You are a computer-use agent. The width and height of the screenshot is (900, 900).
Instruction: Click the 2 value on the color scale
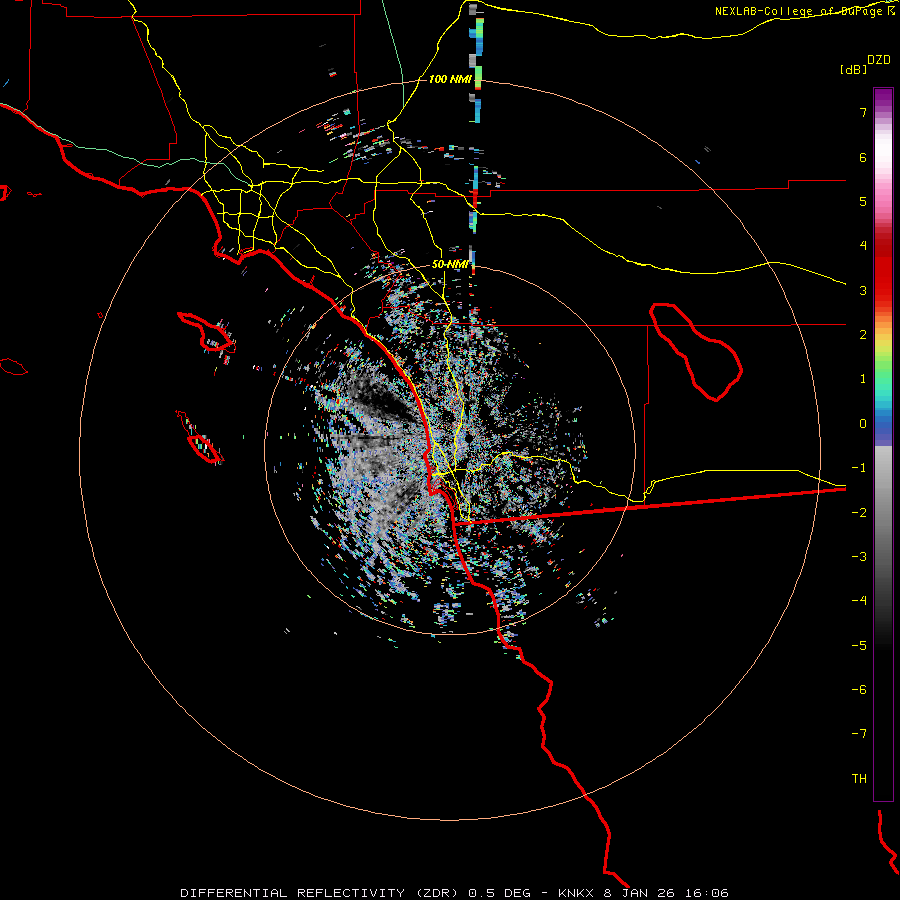[x=863, y=335]
